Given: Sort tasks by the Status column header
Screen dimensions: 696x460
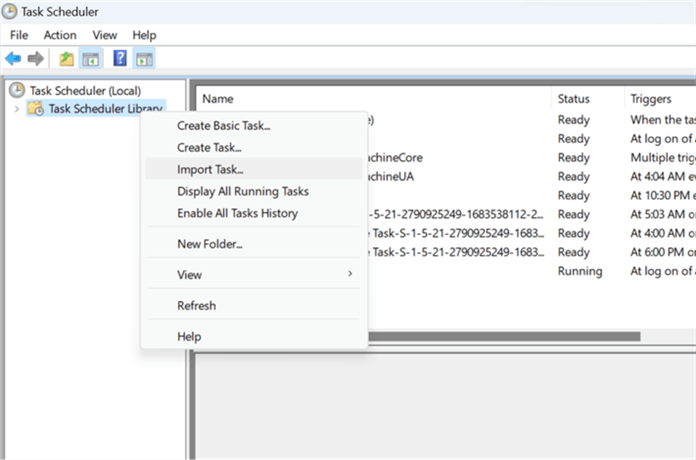Looking at the screenshot, I should tap(575, 99).
